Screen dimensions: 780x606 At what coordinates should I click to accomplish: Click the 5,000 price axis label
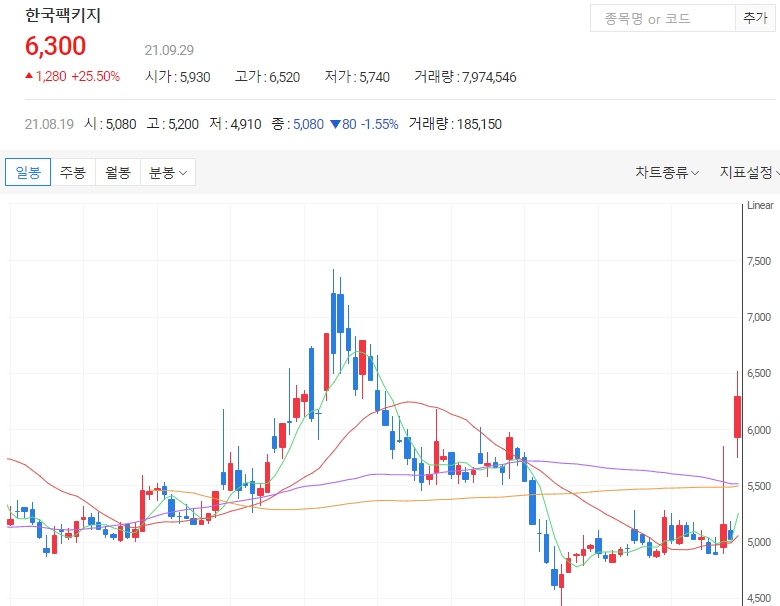tap(759, 542)
